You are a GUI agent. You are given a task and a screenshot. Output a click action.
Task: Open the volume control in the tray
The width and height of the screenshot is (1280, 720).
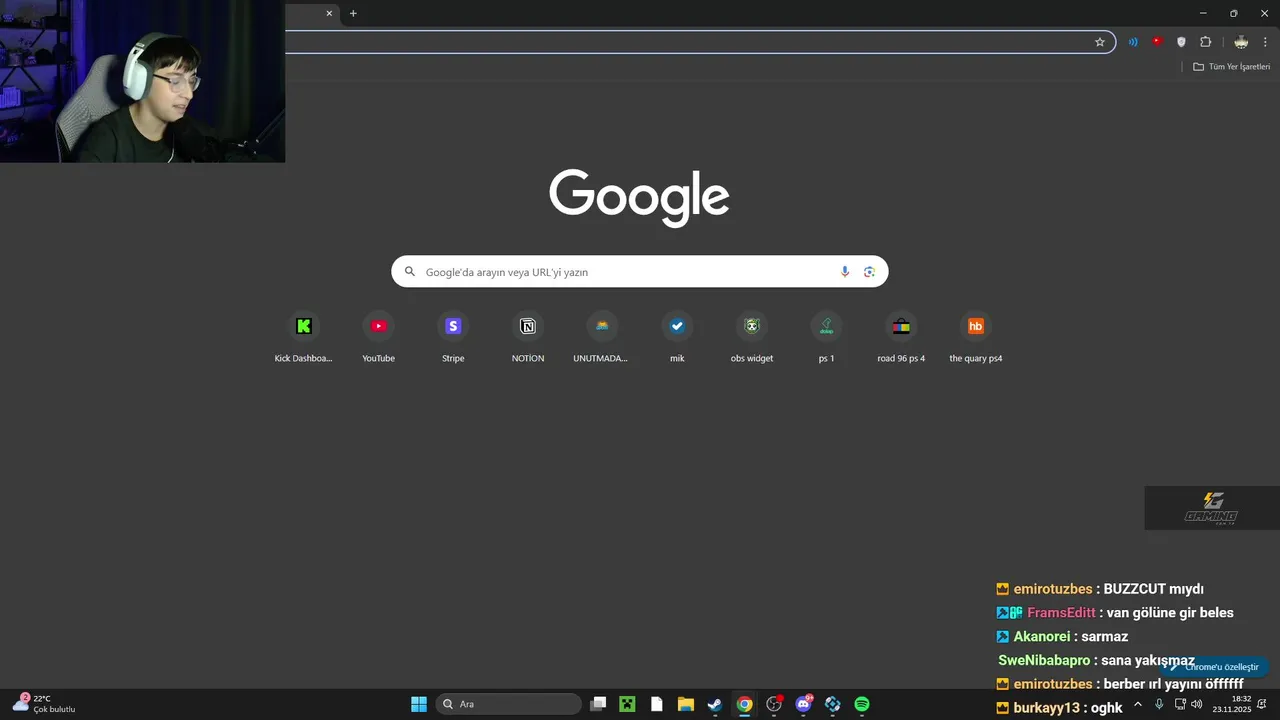(x=1197, y=704)
